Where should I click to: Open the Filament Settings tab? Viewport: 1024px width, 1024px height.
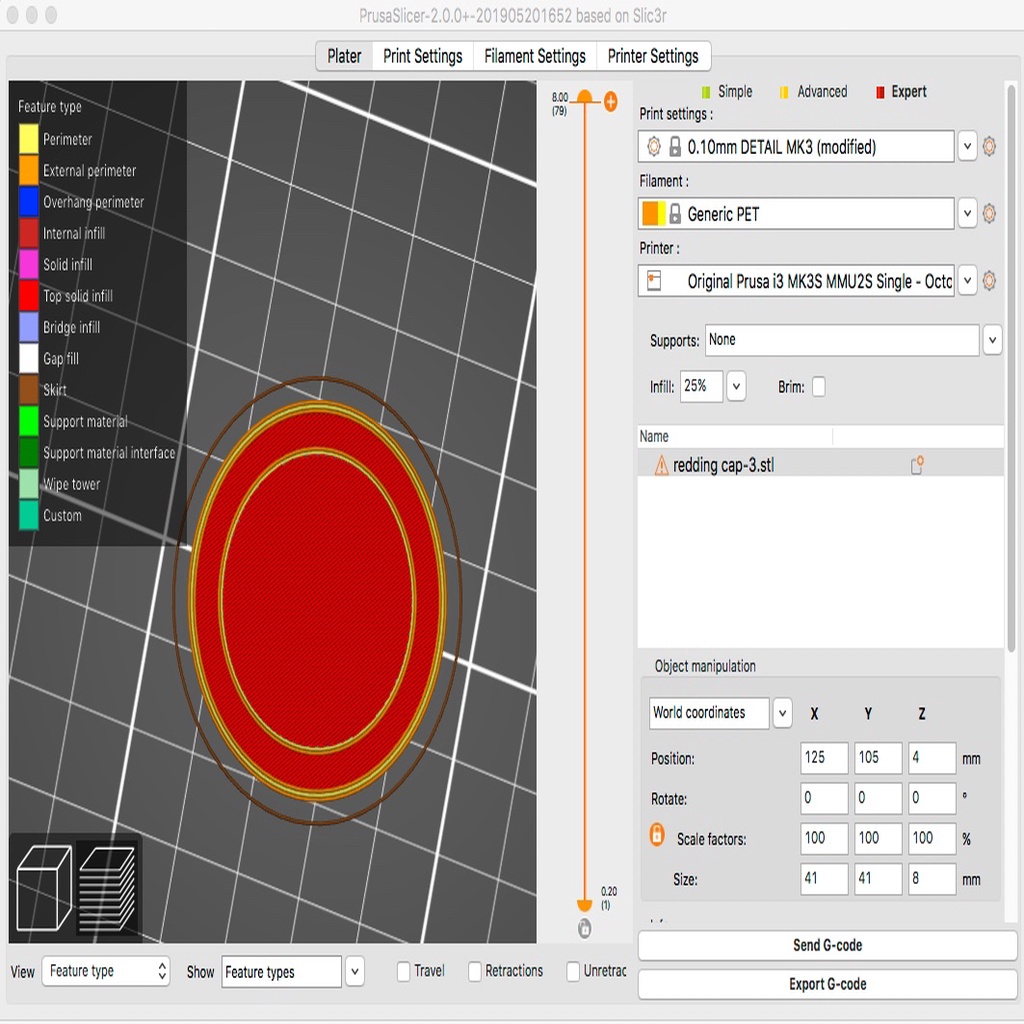click(x=535, y=56)
